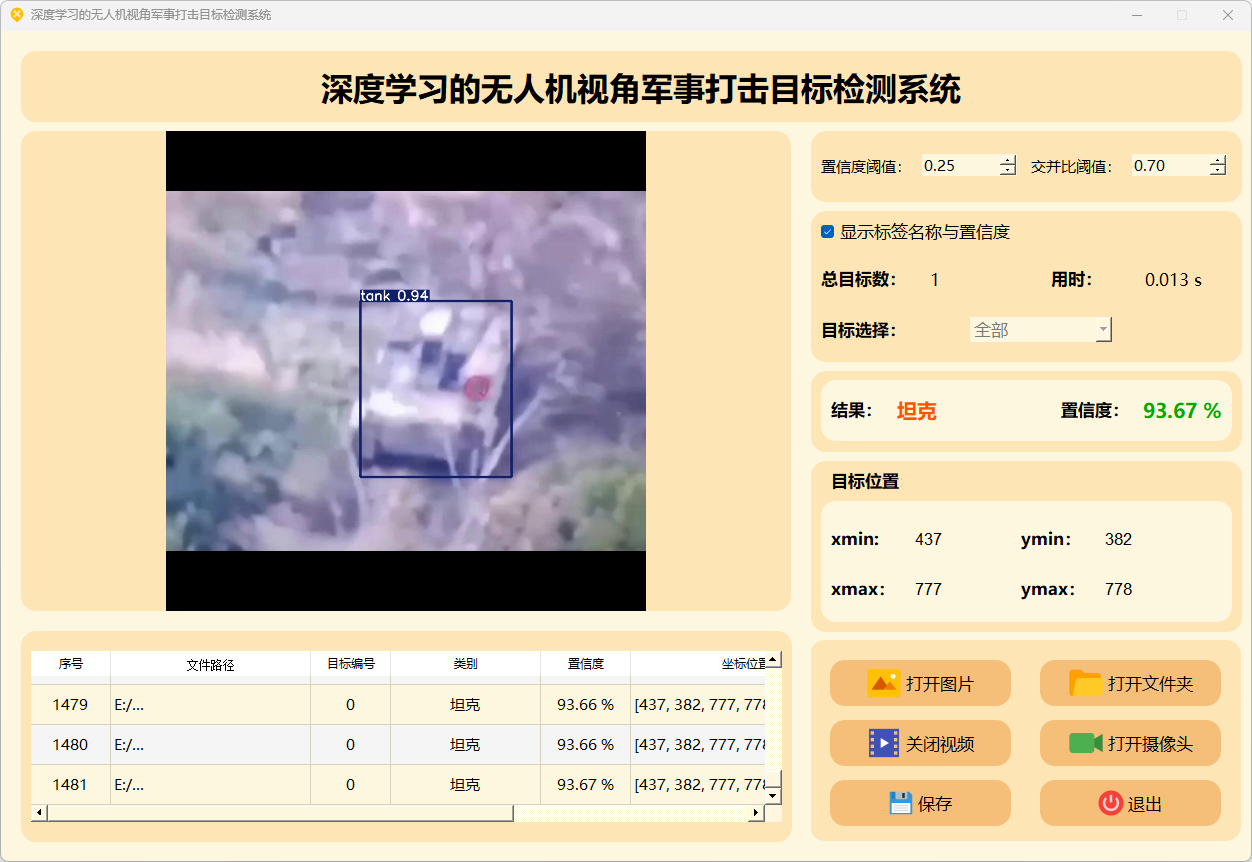Click the 坐标位置 column header

tap(698, 664)
